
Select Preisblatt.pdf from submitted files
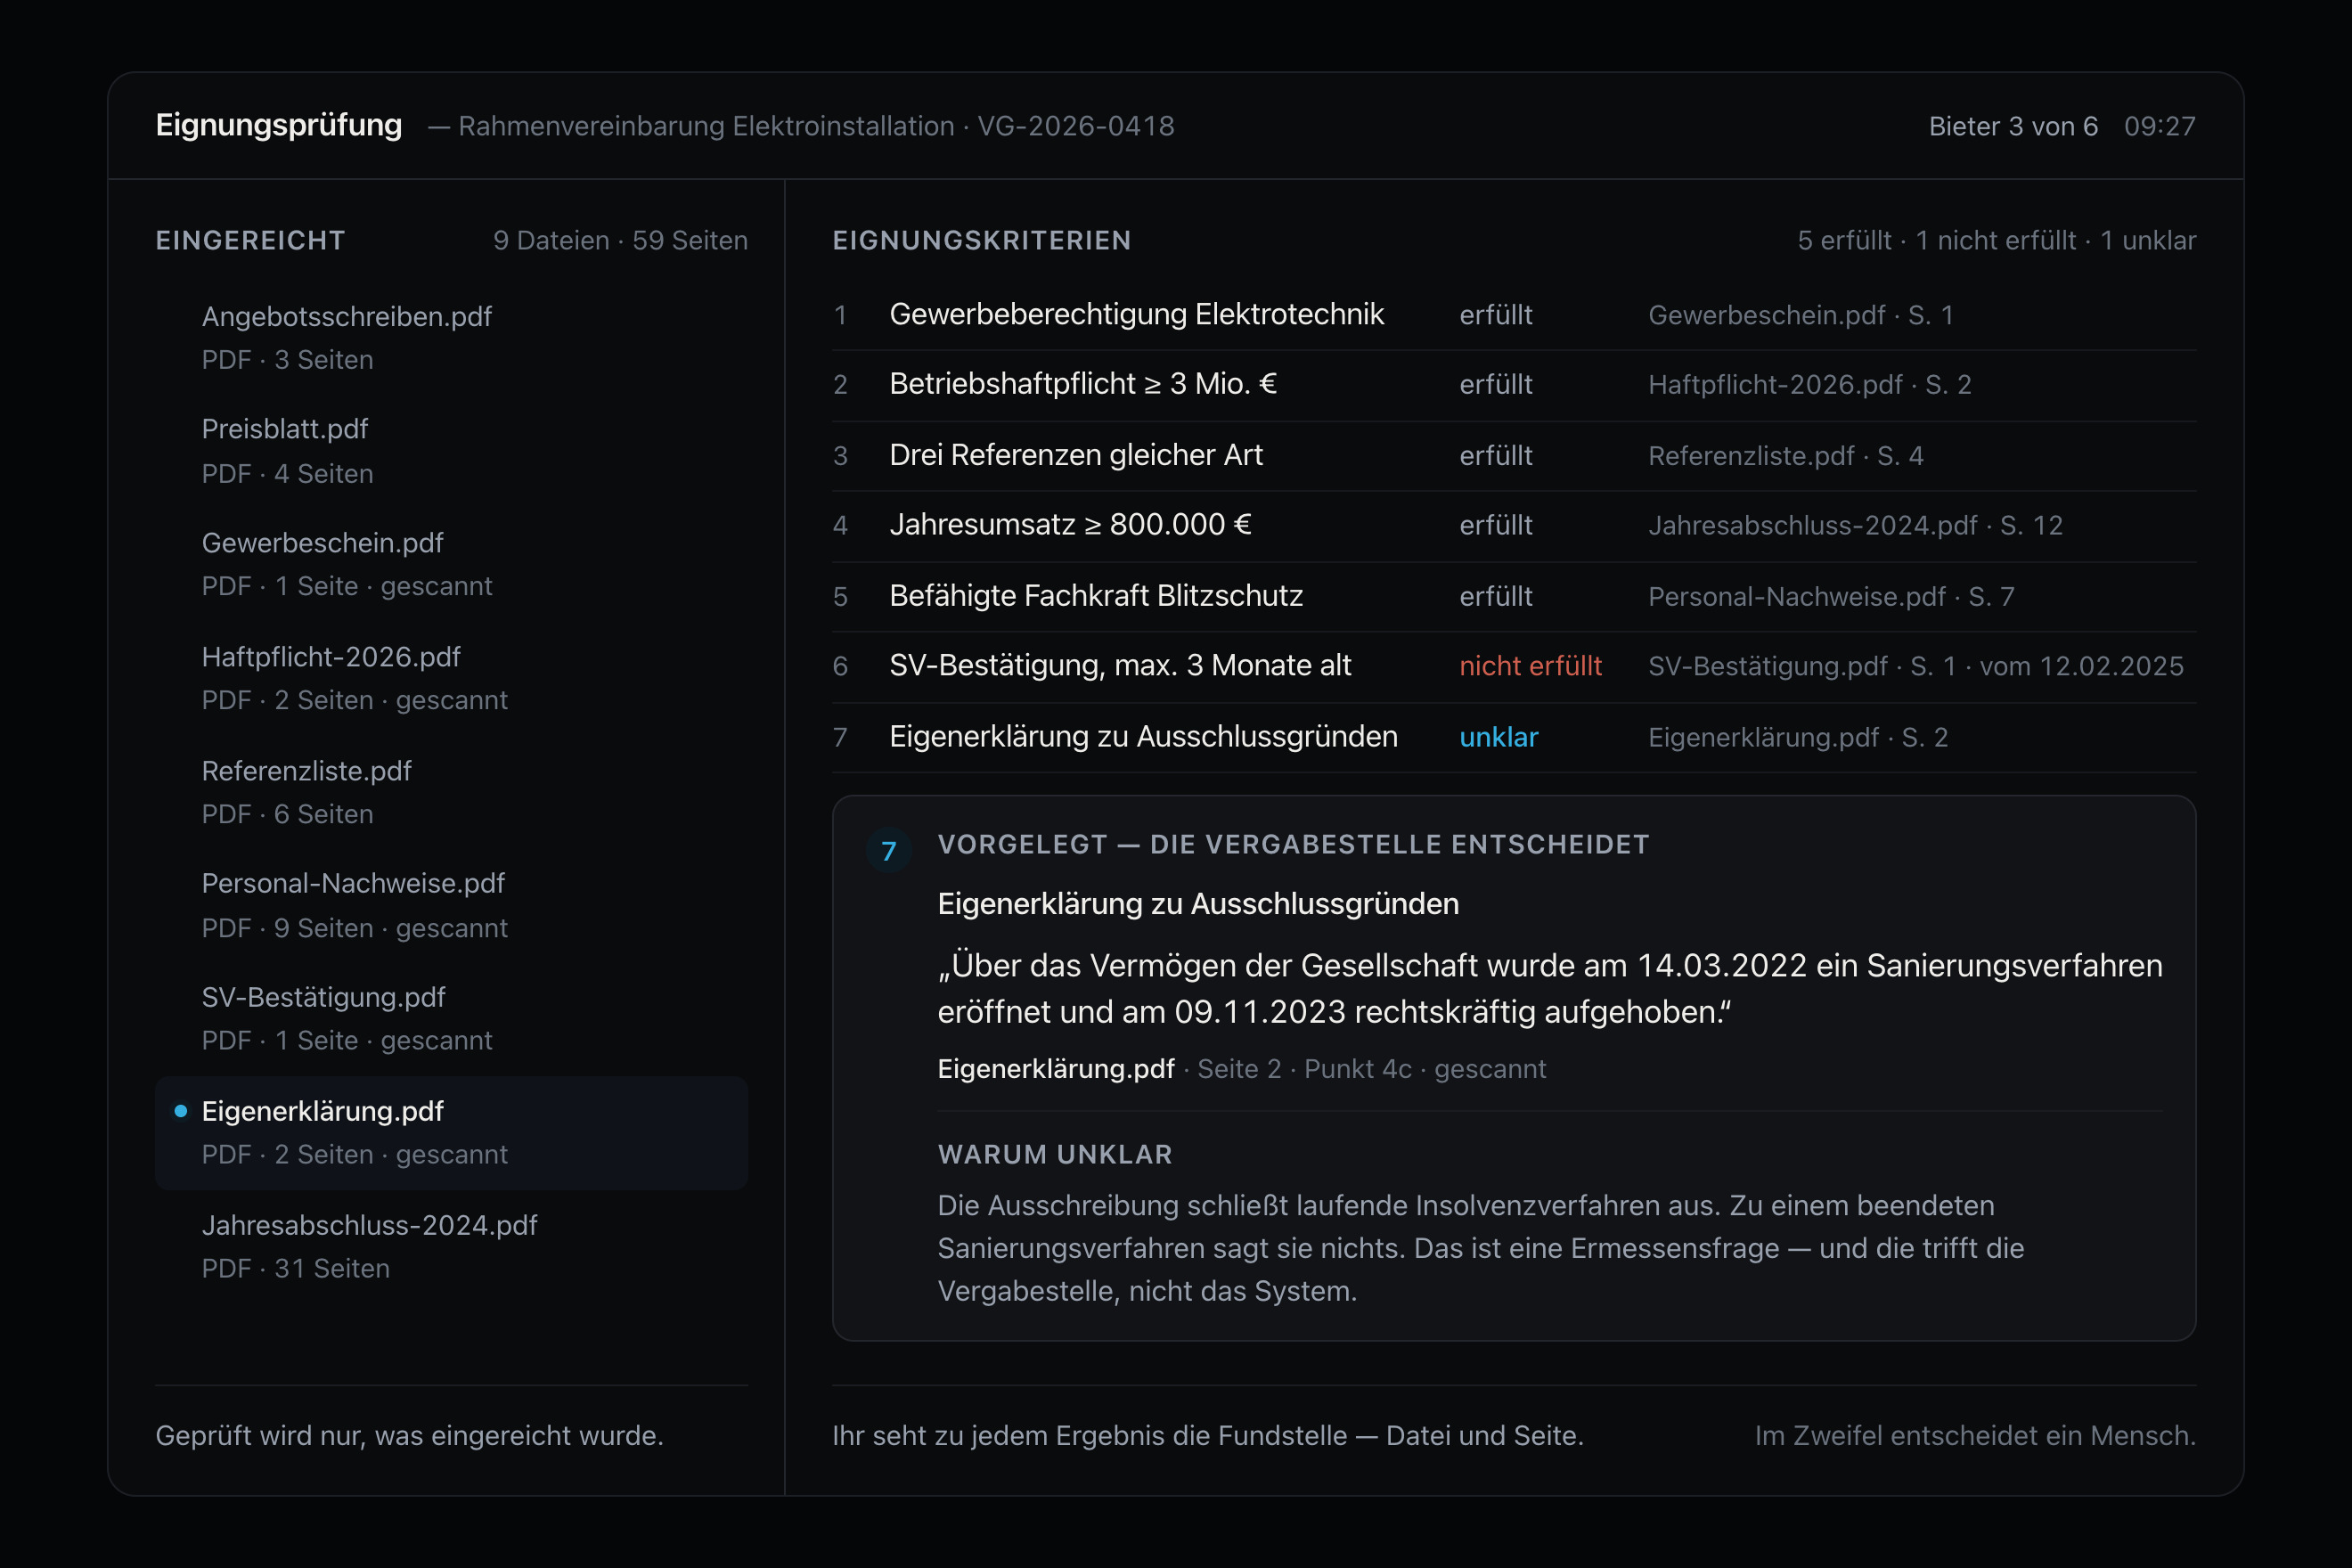pos(451,451)
